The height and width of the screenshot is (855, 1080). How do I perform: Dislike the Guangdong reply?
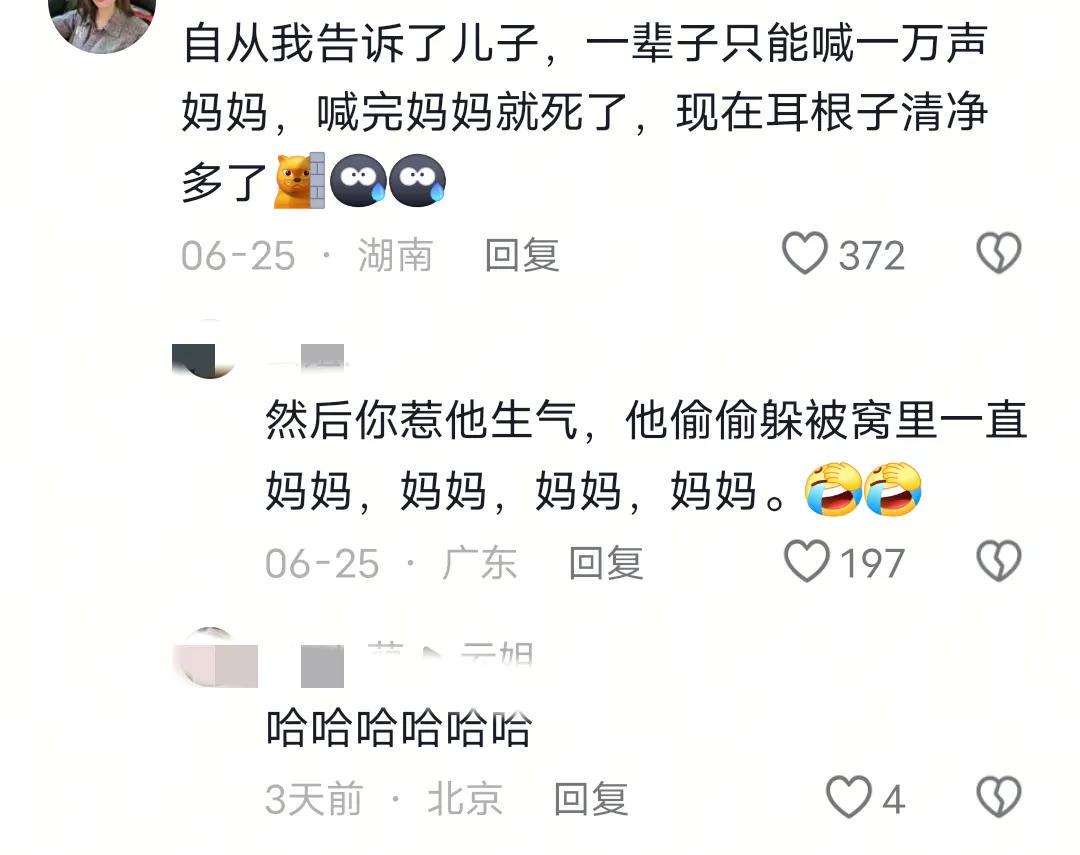tap(998, 561)
